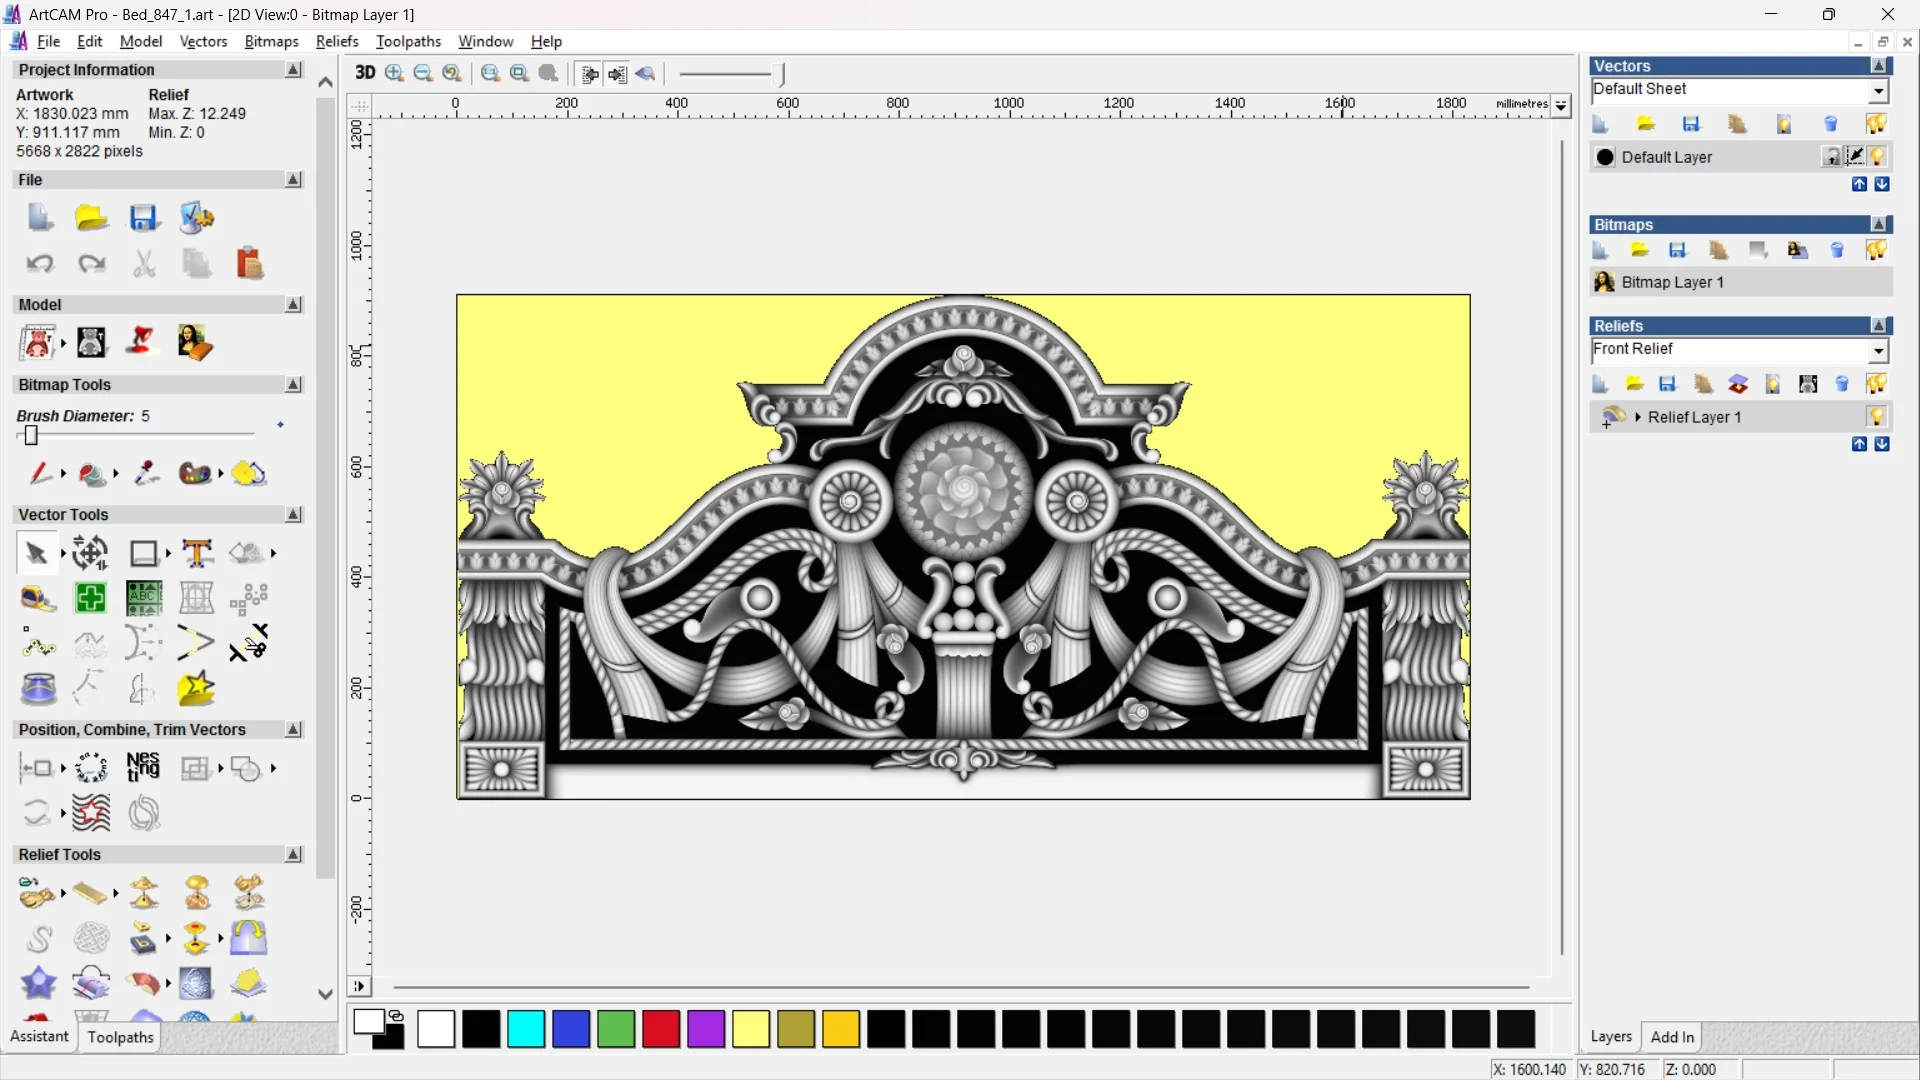Viewport: 1920px width, 1080px height.
Task: Toggle Default Layer visibility light bulb
Action: pos(1877,157)
